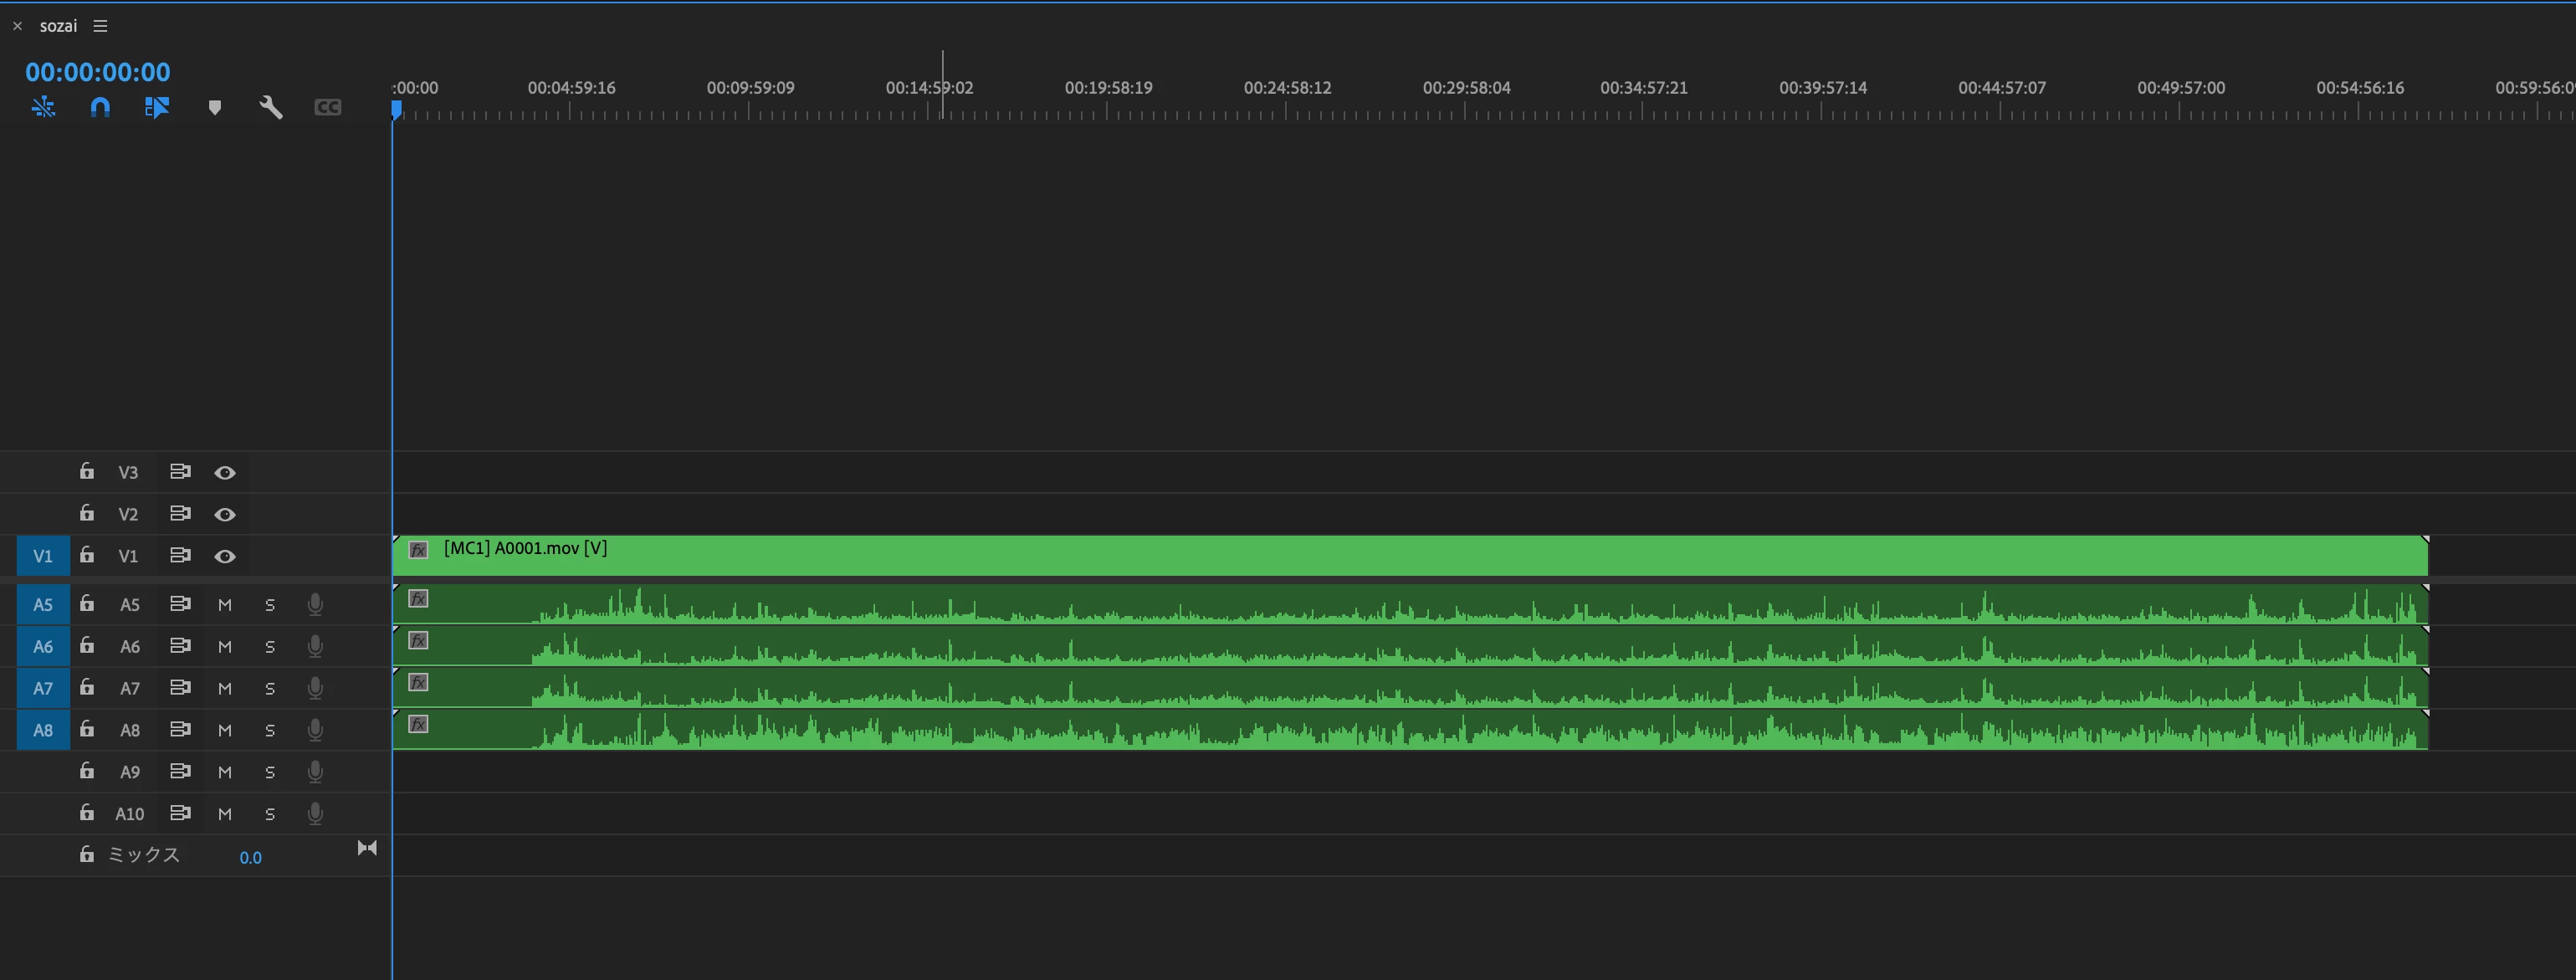Click the 00:00:00:00 playhead timecode
The width and height of the screenshot is (2576, 980).
(x=98, y=72)
